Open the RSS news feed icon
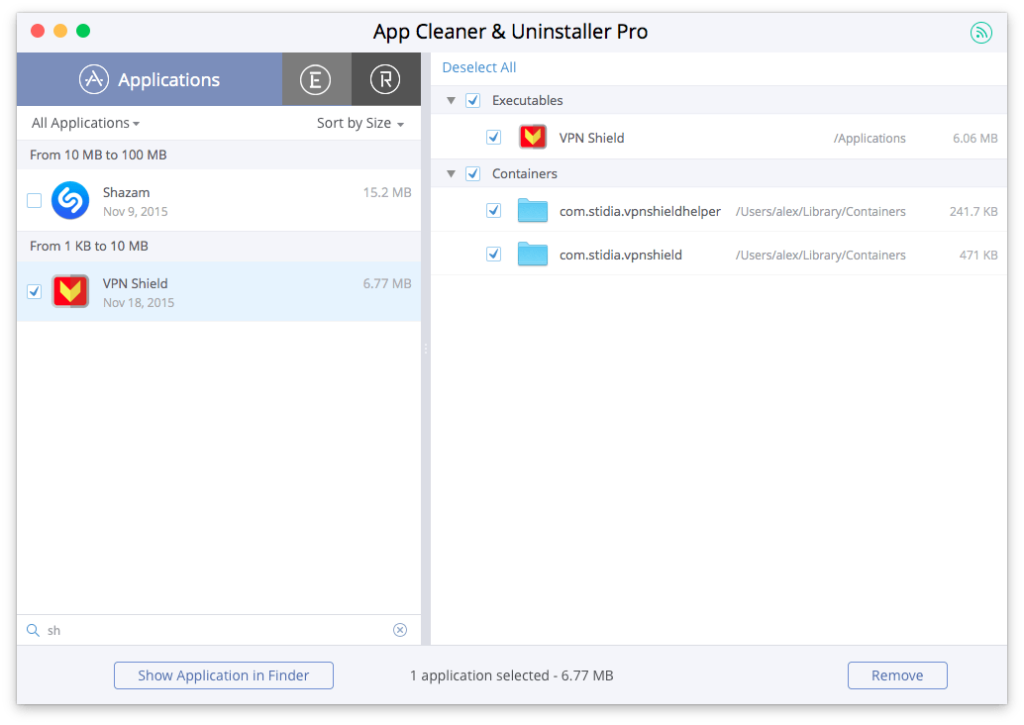 (x=981, y=32)
